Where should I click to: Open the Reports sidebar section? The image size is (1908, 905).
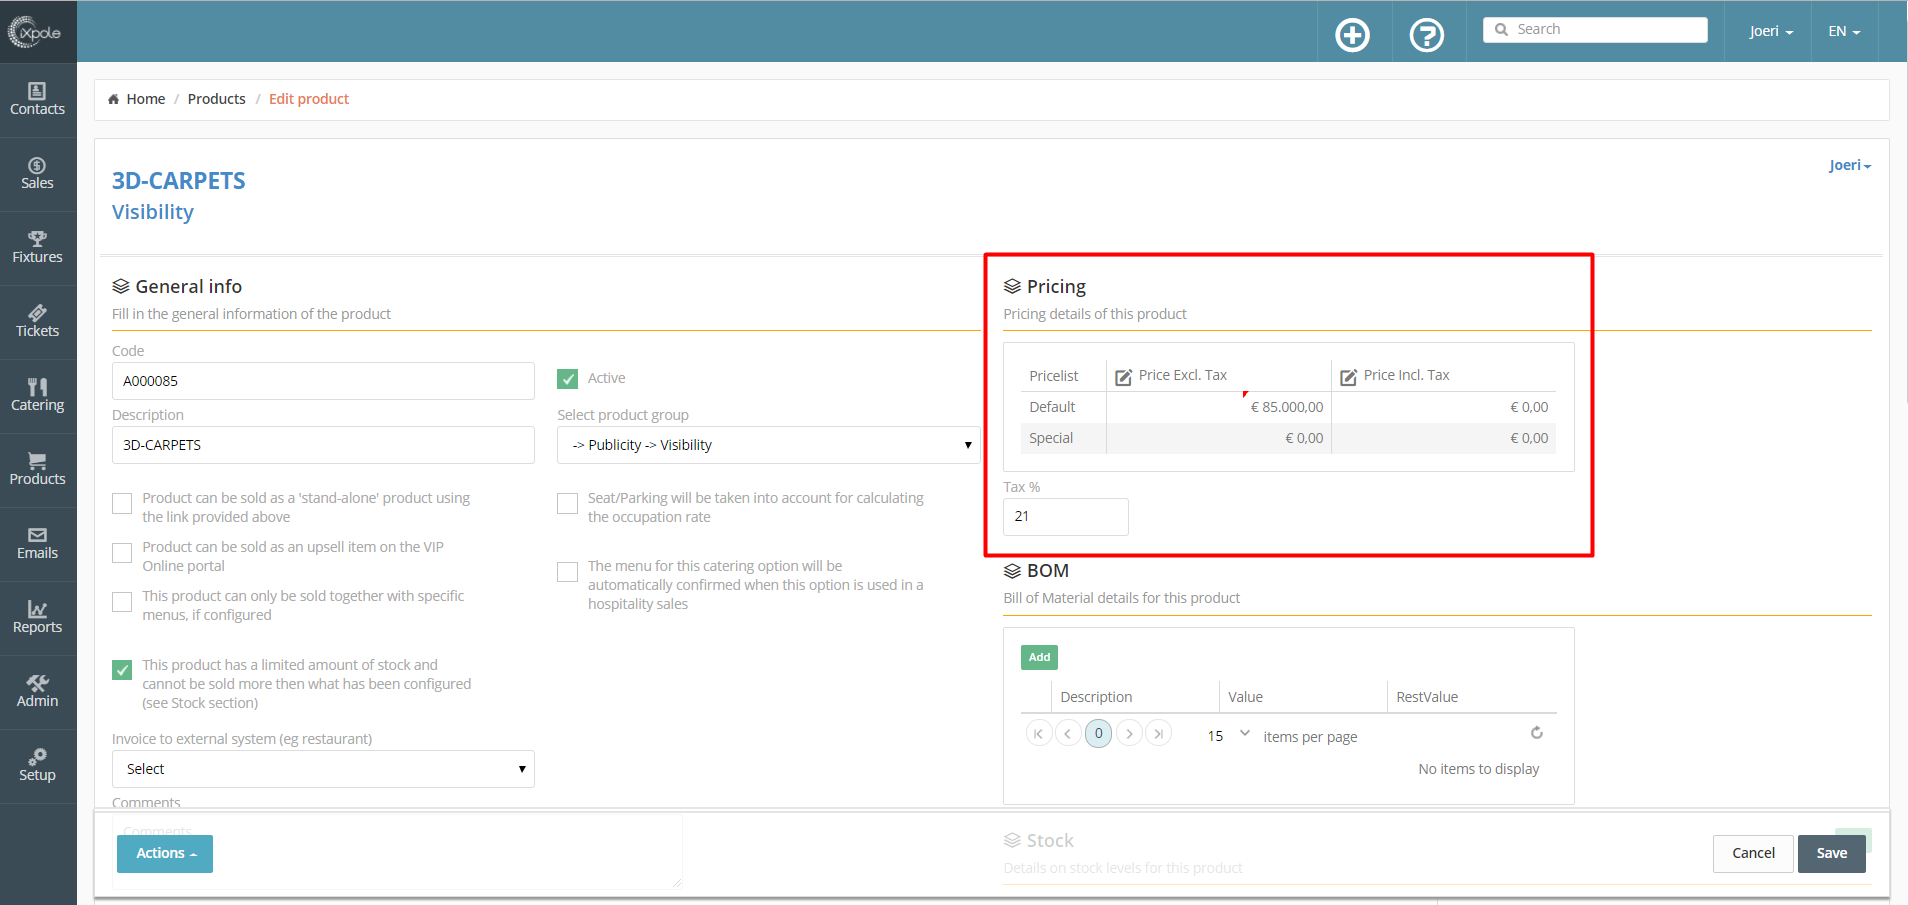pyautogui.click(x=38, y=618)
